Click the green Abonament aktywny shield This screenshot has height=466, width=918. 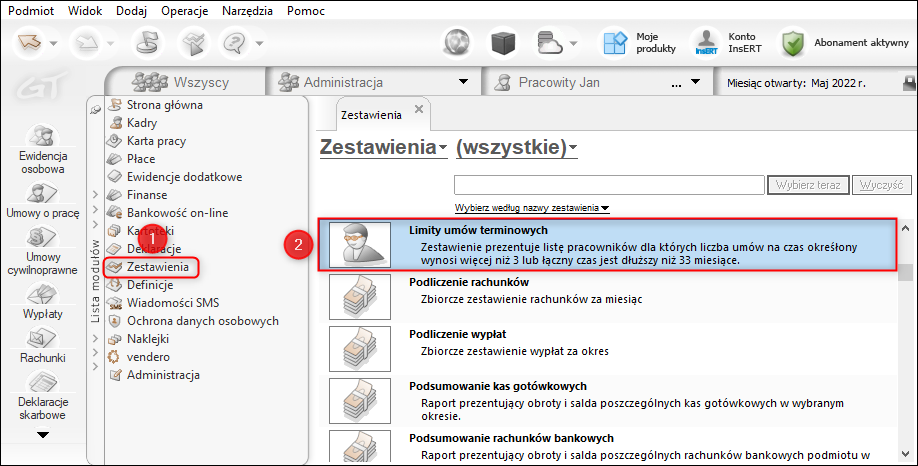(793, 43)
